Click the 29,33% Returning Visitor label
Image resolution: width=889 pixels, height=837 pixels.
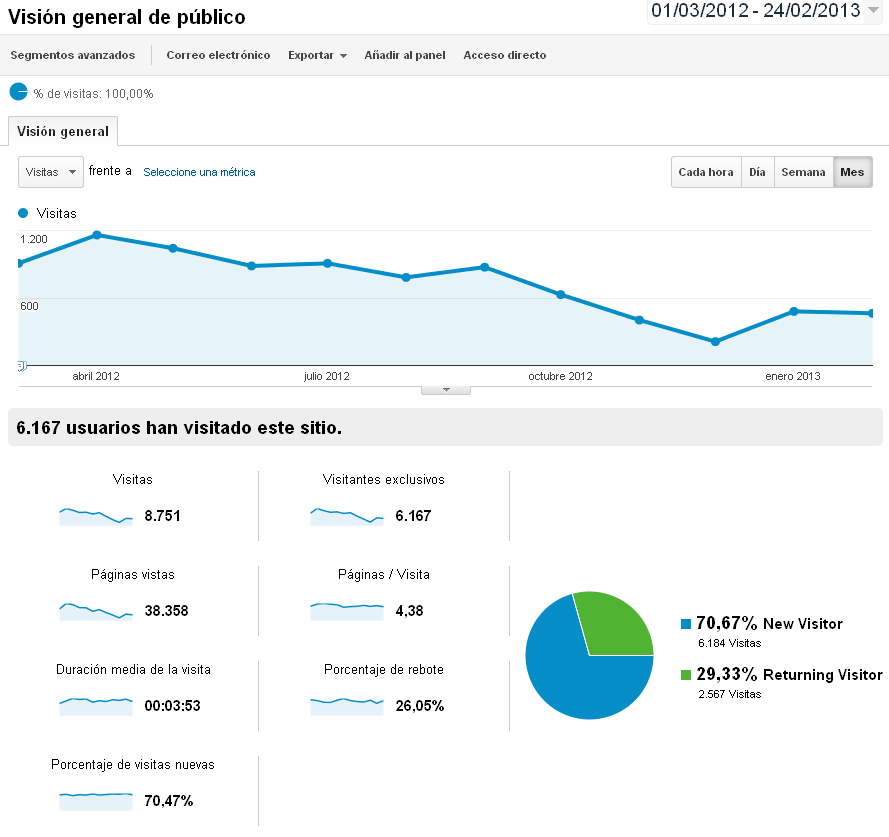(789, 674)
